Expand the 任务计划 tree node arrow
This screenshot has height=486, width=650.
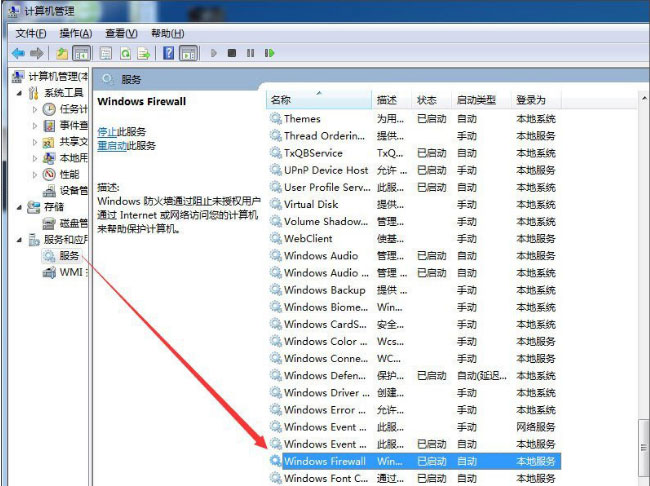pos(36,109)
